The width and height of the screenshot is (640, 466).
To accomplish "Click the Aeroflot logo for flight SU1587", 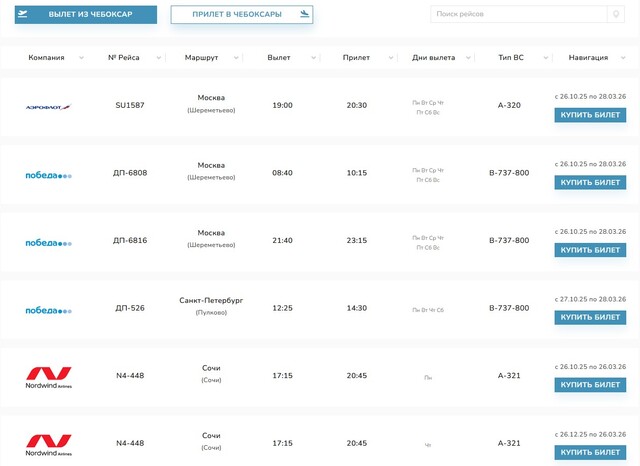I will 48,106.
